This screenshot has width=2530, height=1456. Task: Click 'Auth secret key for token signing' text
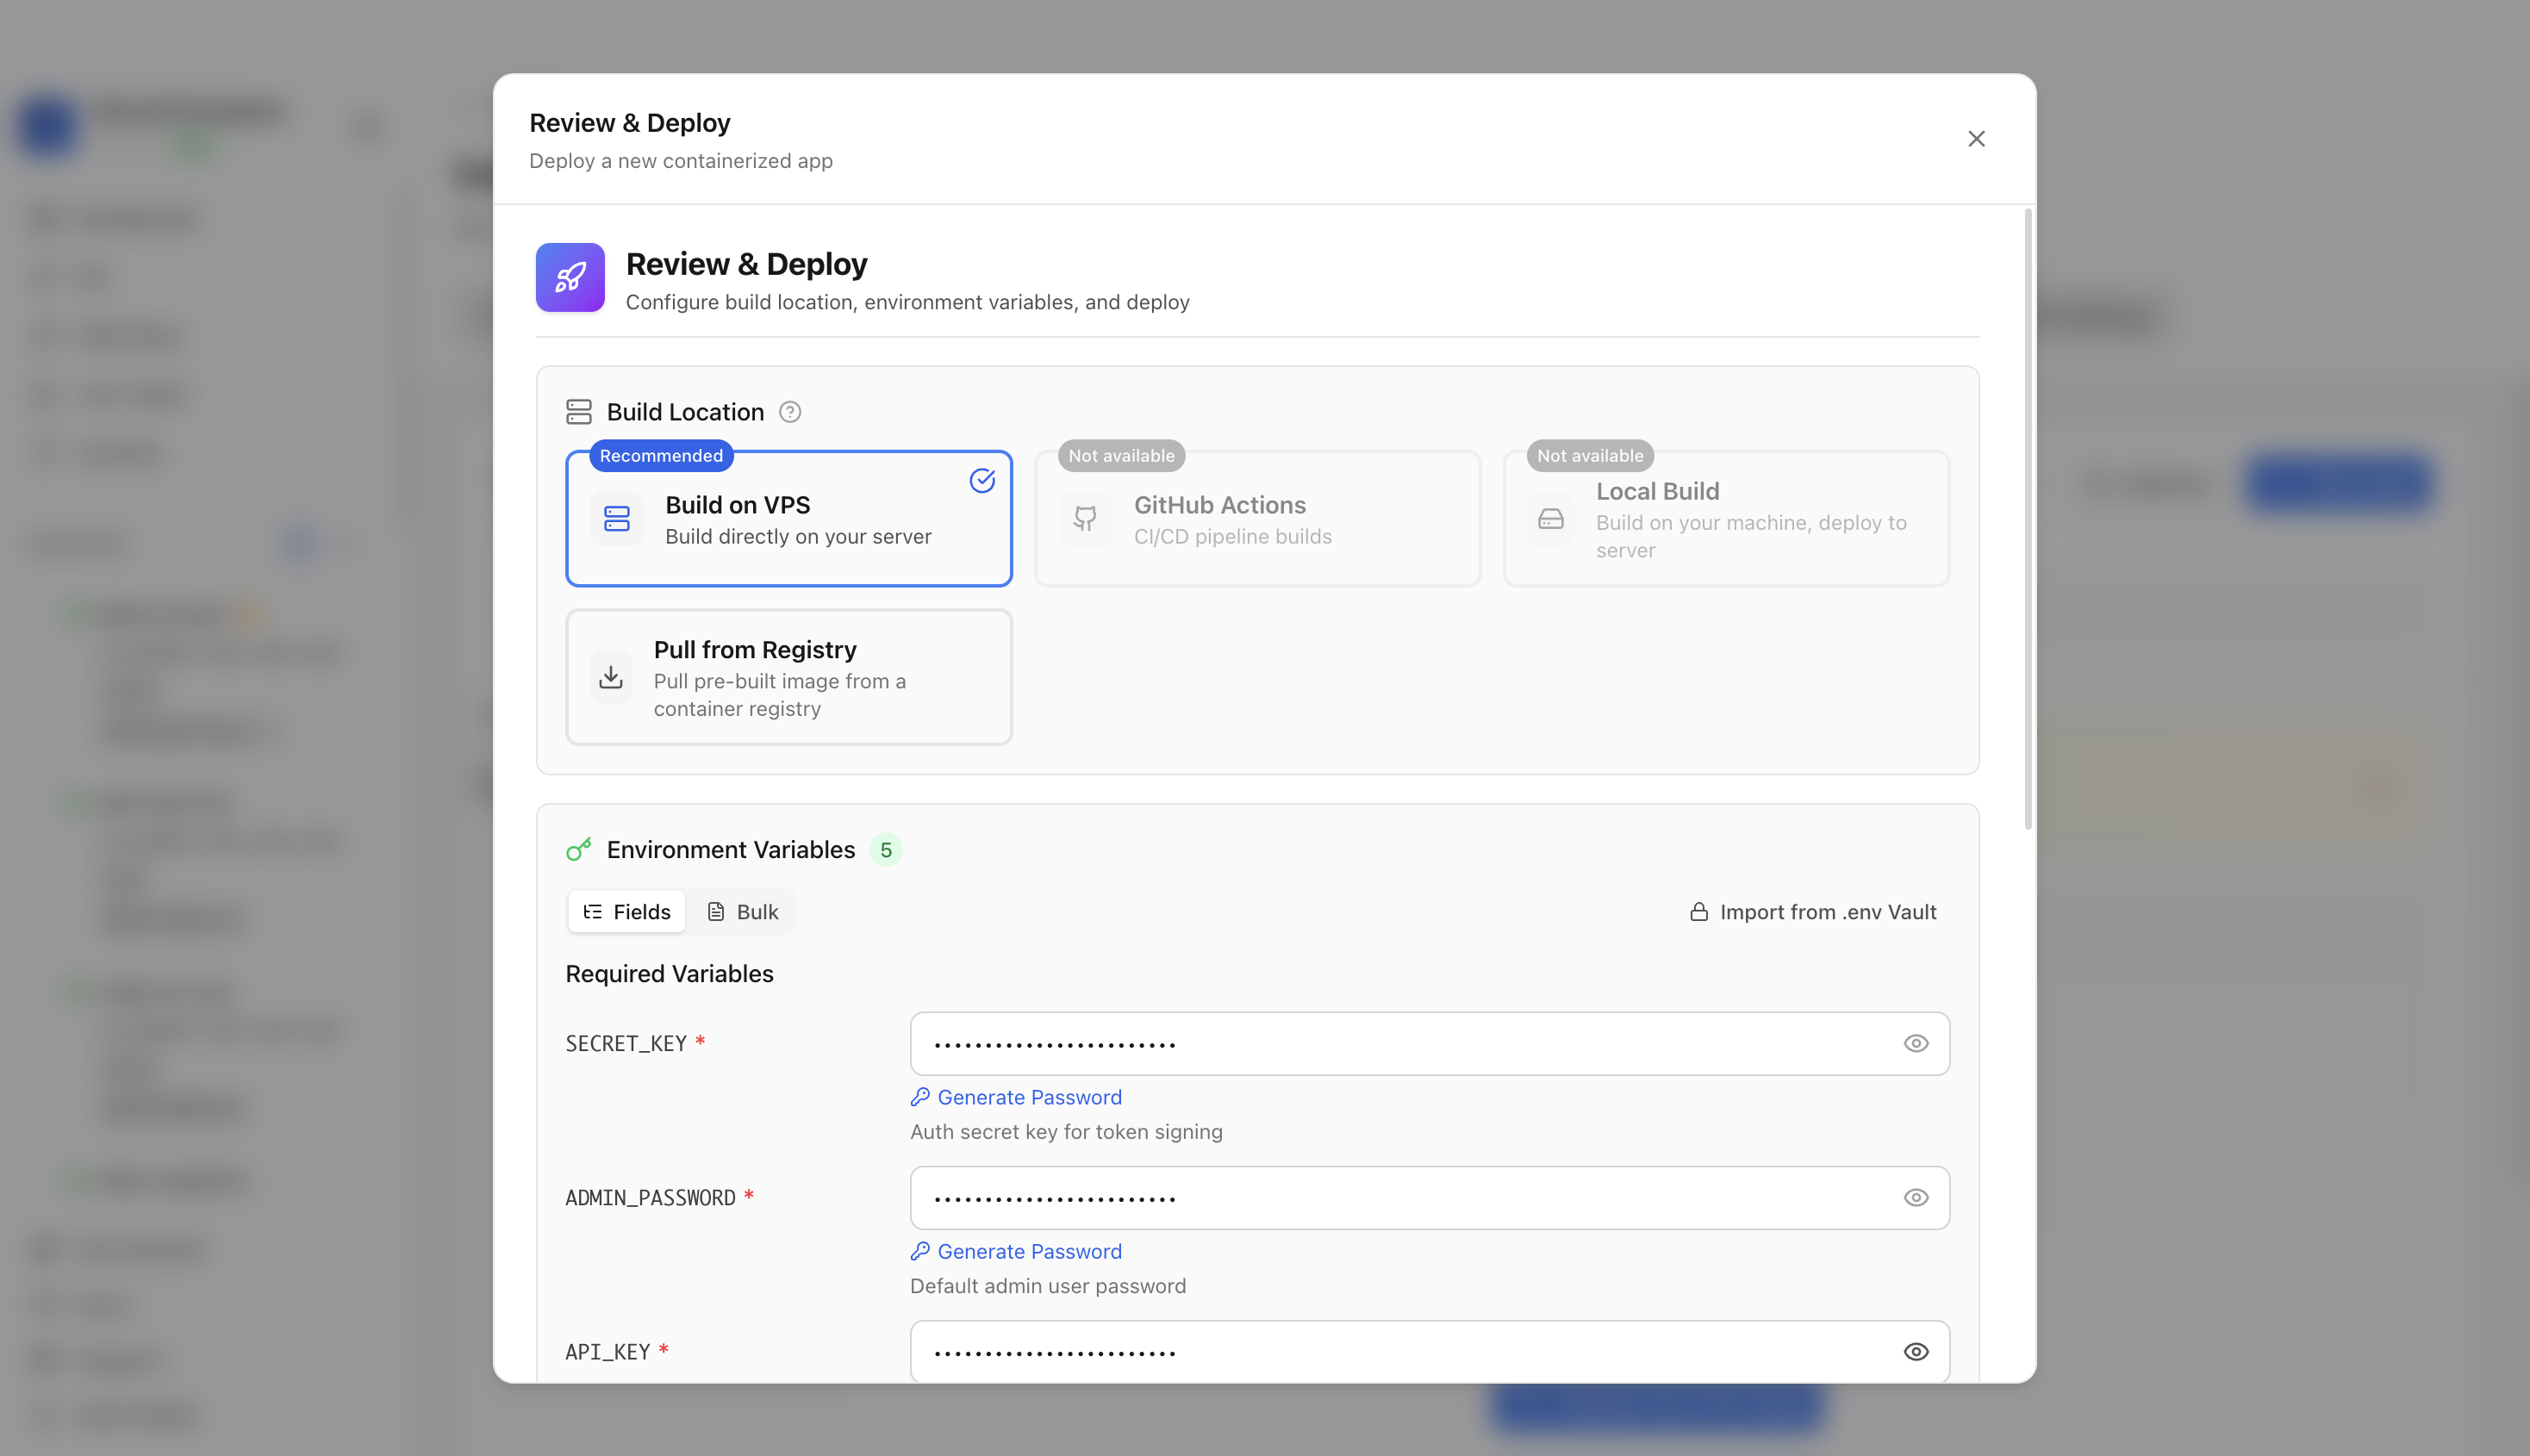(1066, 1132)
